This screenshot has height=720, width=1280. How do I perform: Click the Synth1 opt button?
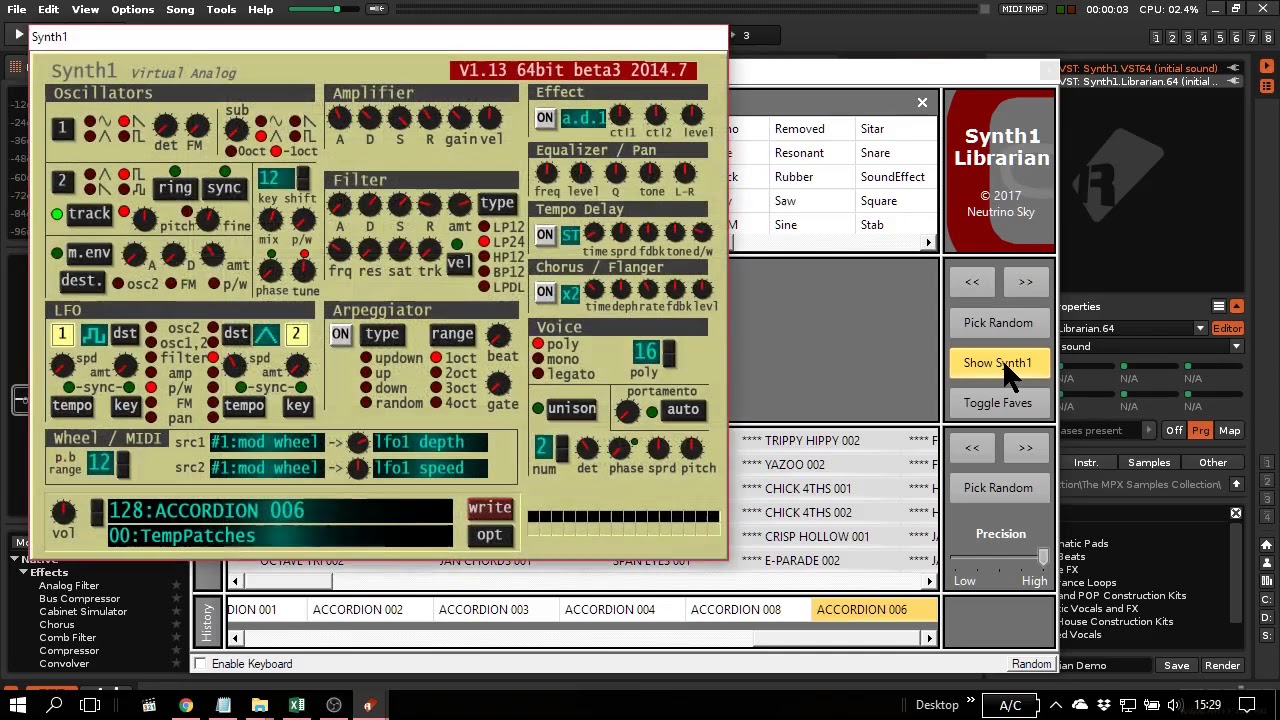pyautogui.click(x=490, y=535)
